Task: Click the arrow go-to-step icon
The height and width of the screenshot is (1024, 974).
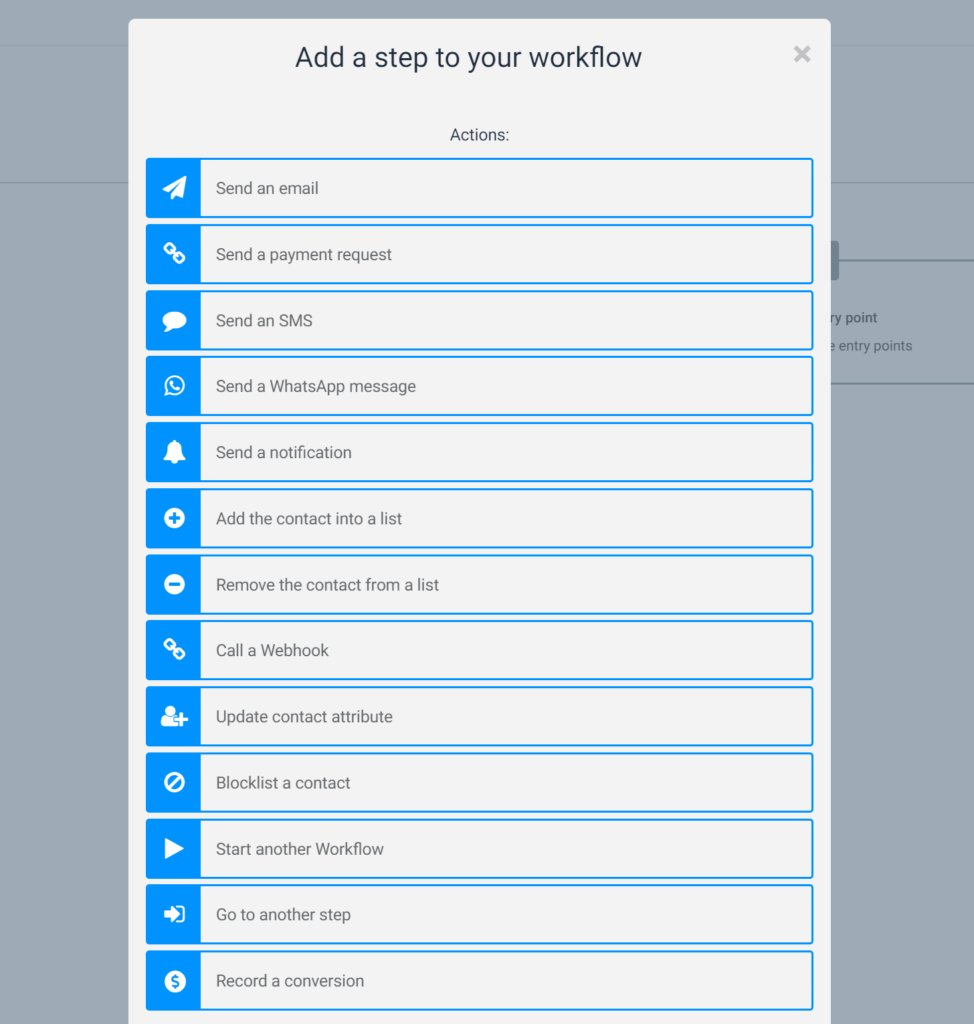Action: [174, 914]
